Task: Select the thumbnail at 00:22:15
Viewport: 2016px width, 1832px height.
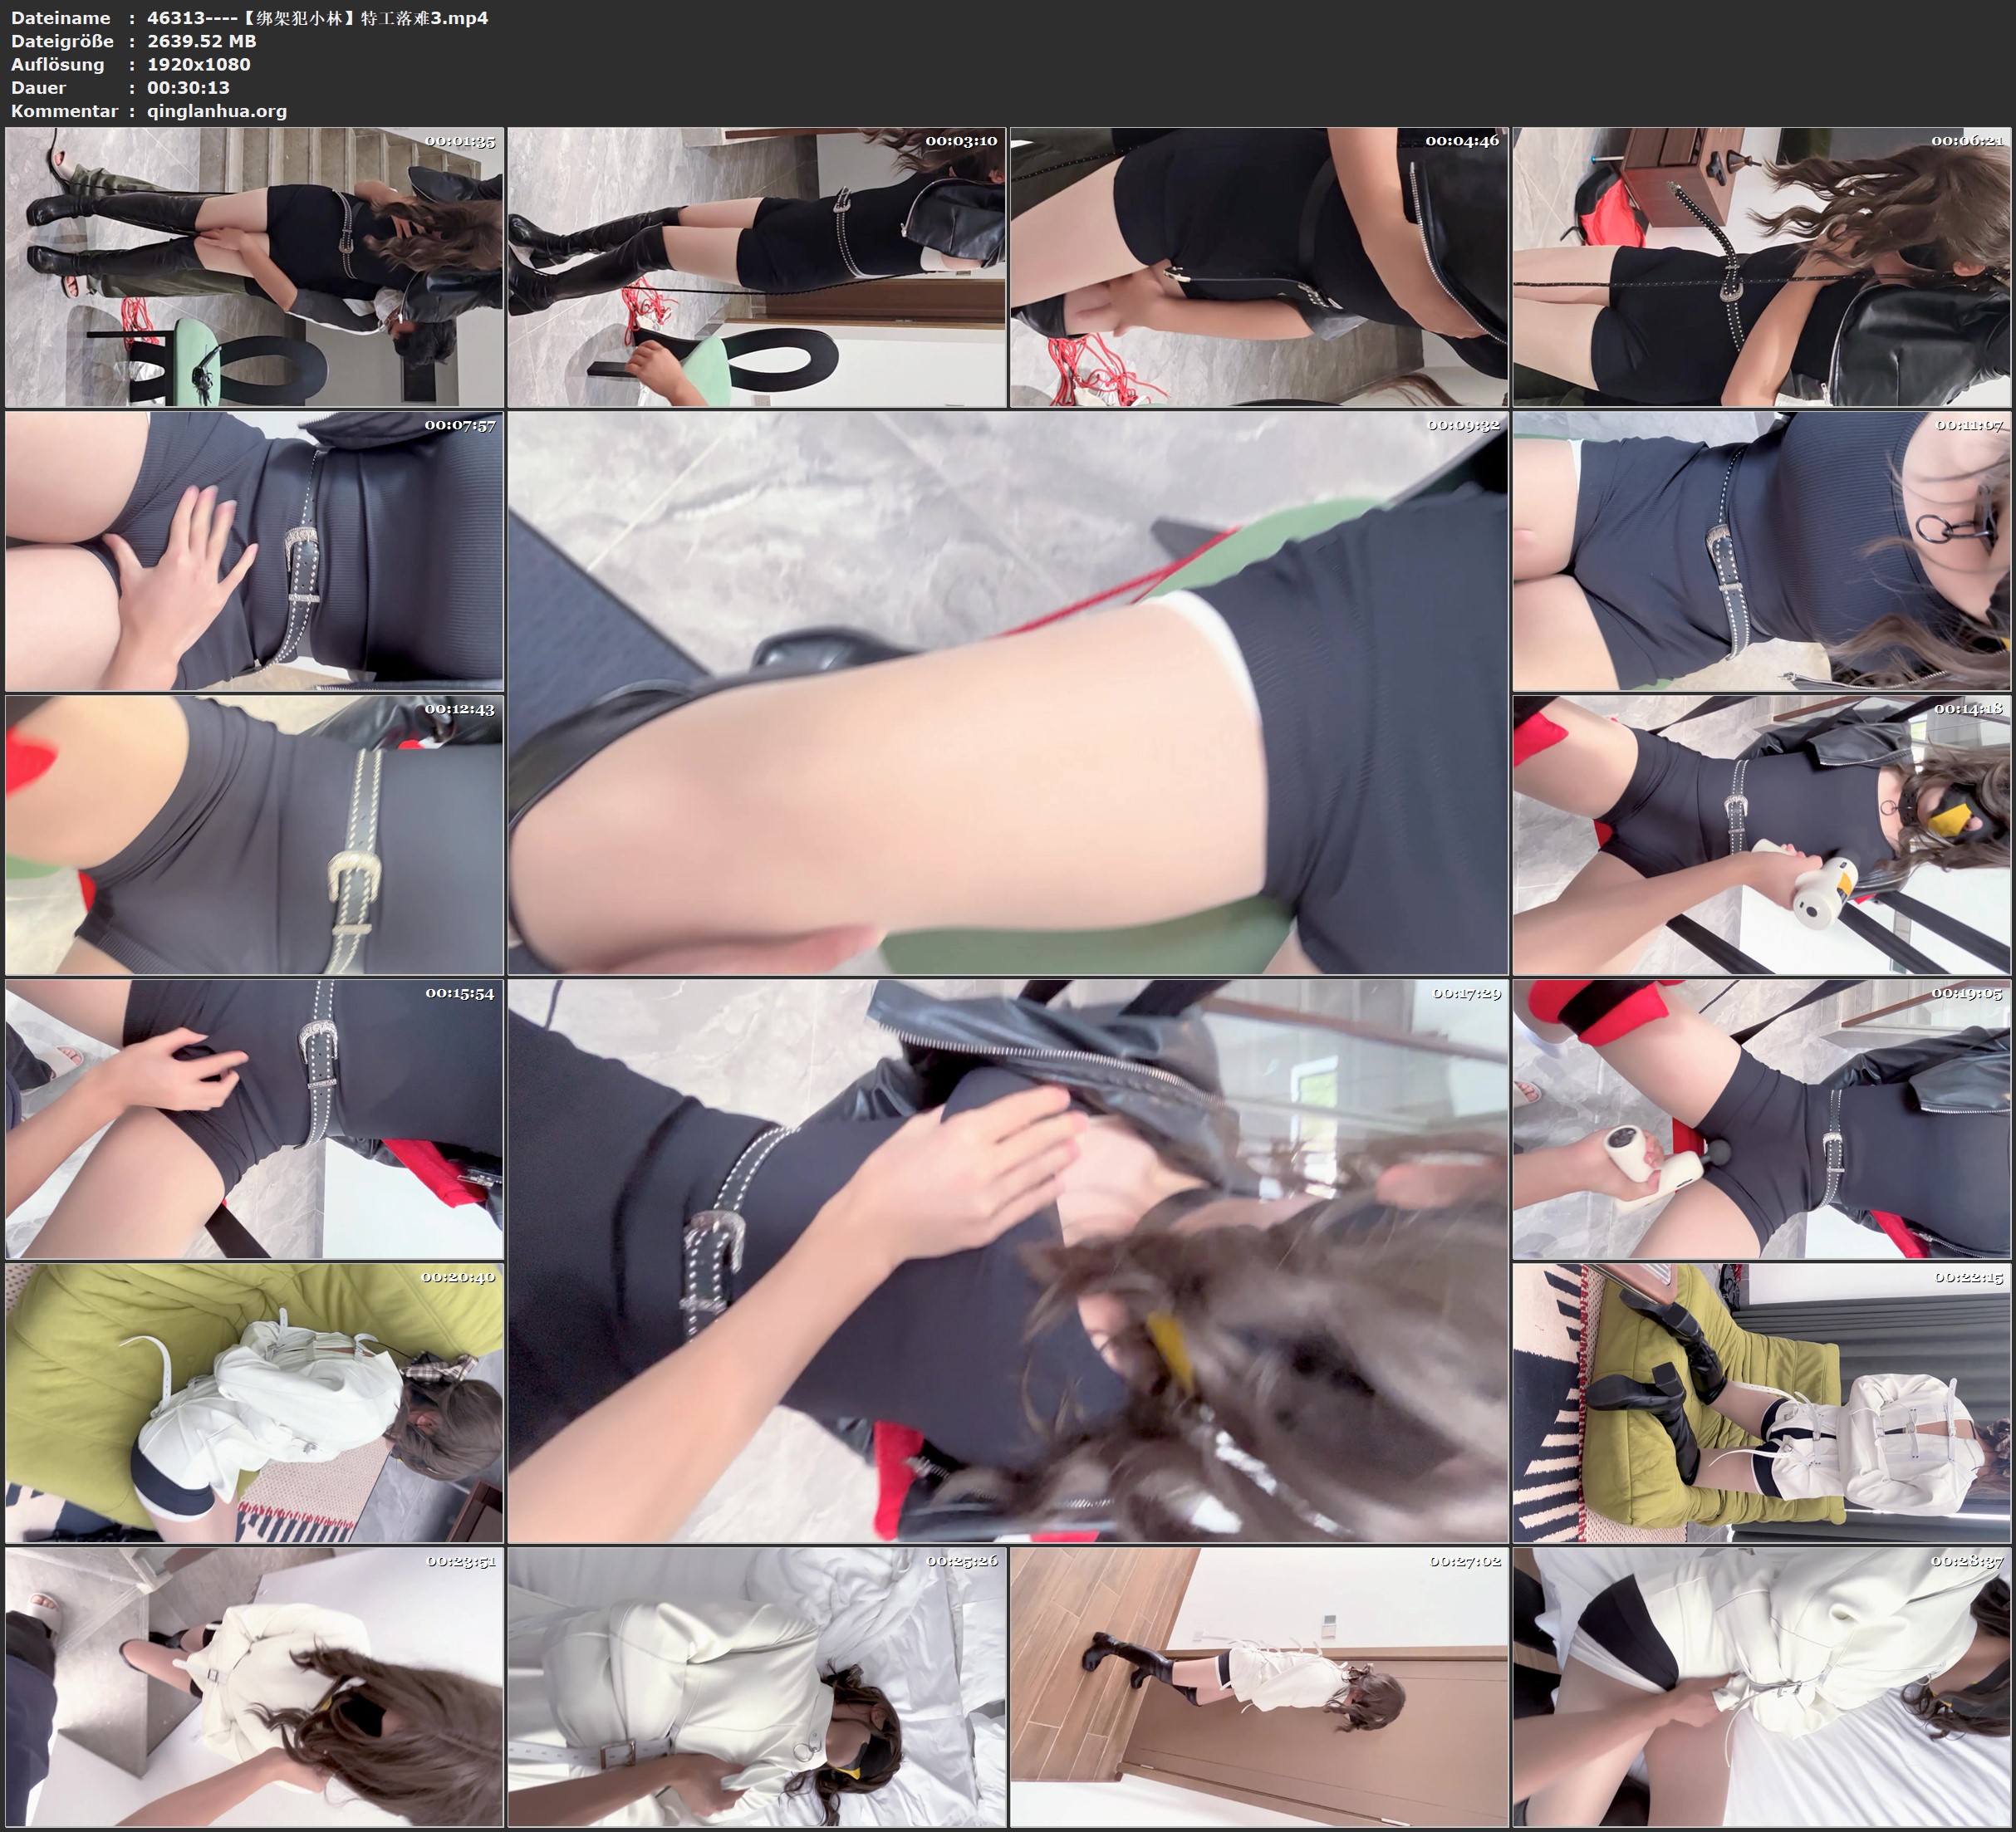Action: 1762,1403
